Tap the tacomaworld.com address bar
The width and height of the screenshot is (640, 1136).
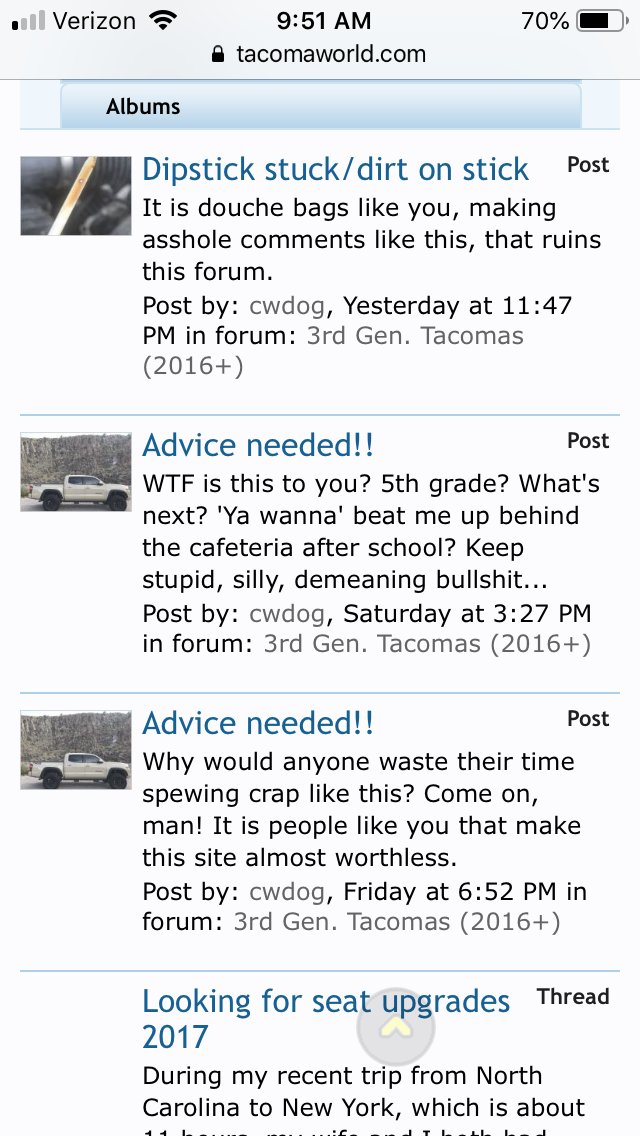click(x=319, y=54)
